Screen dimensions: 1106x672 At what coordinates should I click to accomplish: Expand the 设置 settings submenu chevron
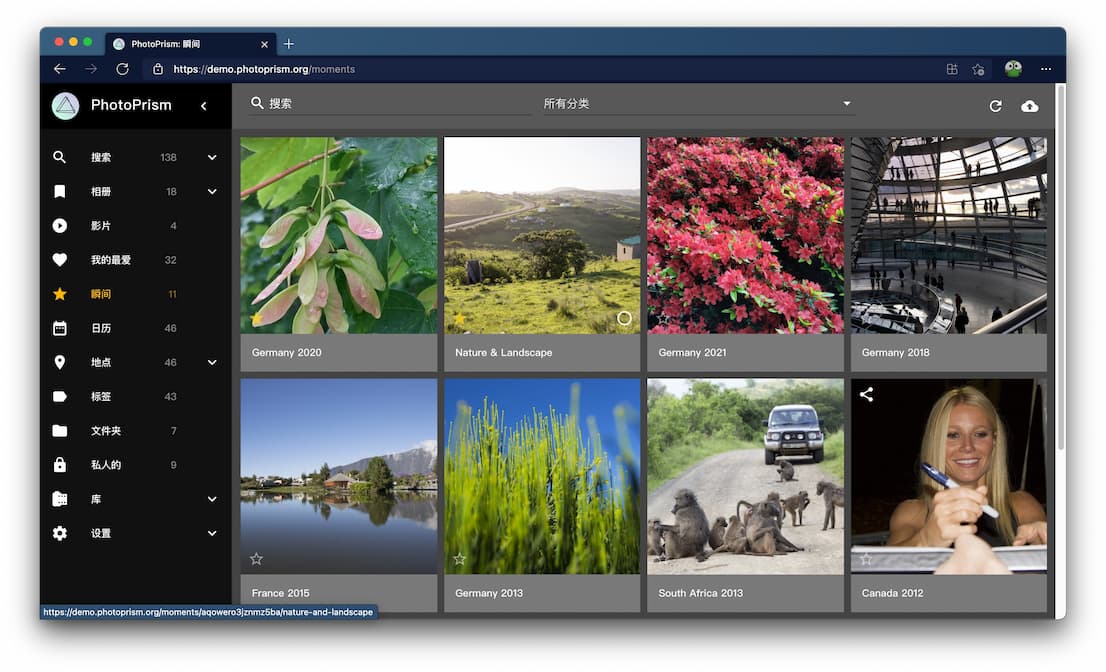coord(212,534)
